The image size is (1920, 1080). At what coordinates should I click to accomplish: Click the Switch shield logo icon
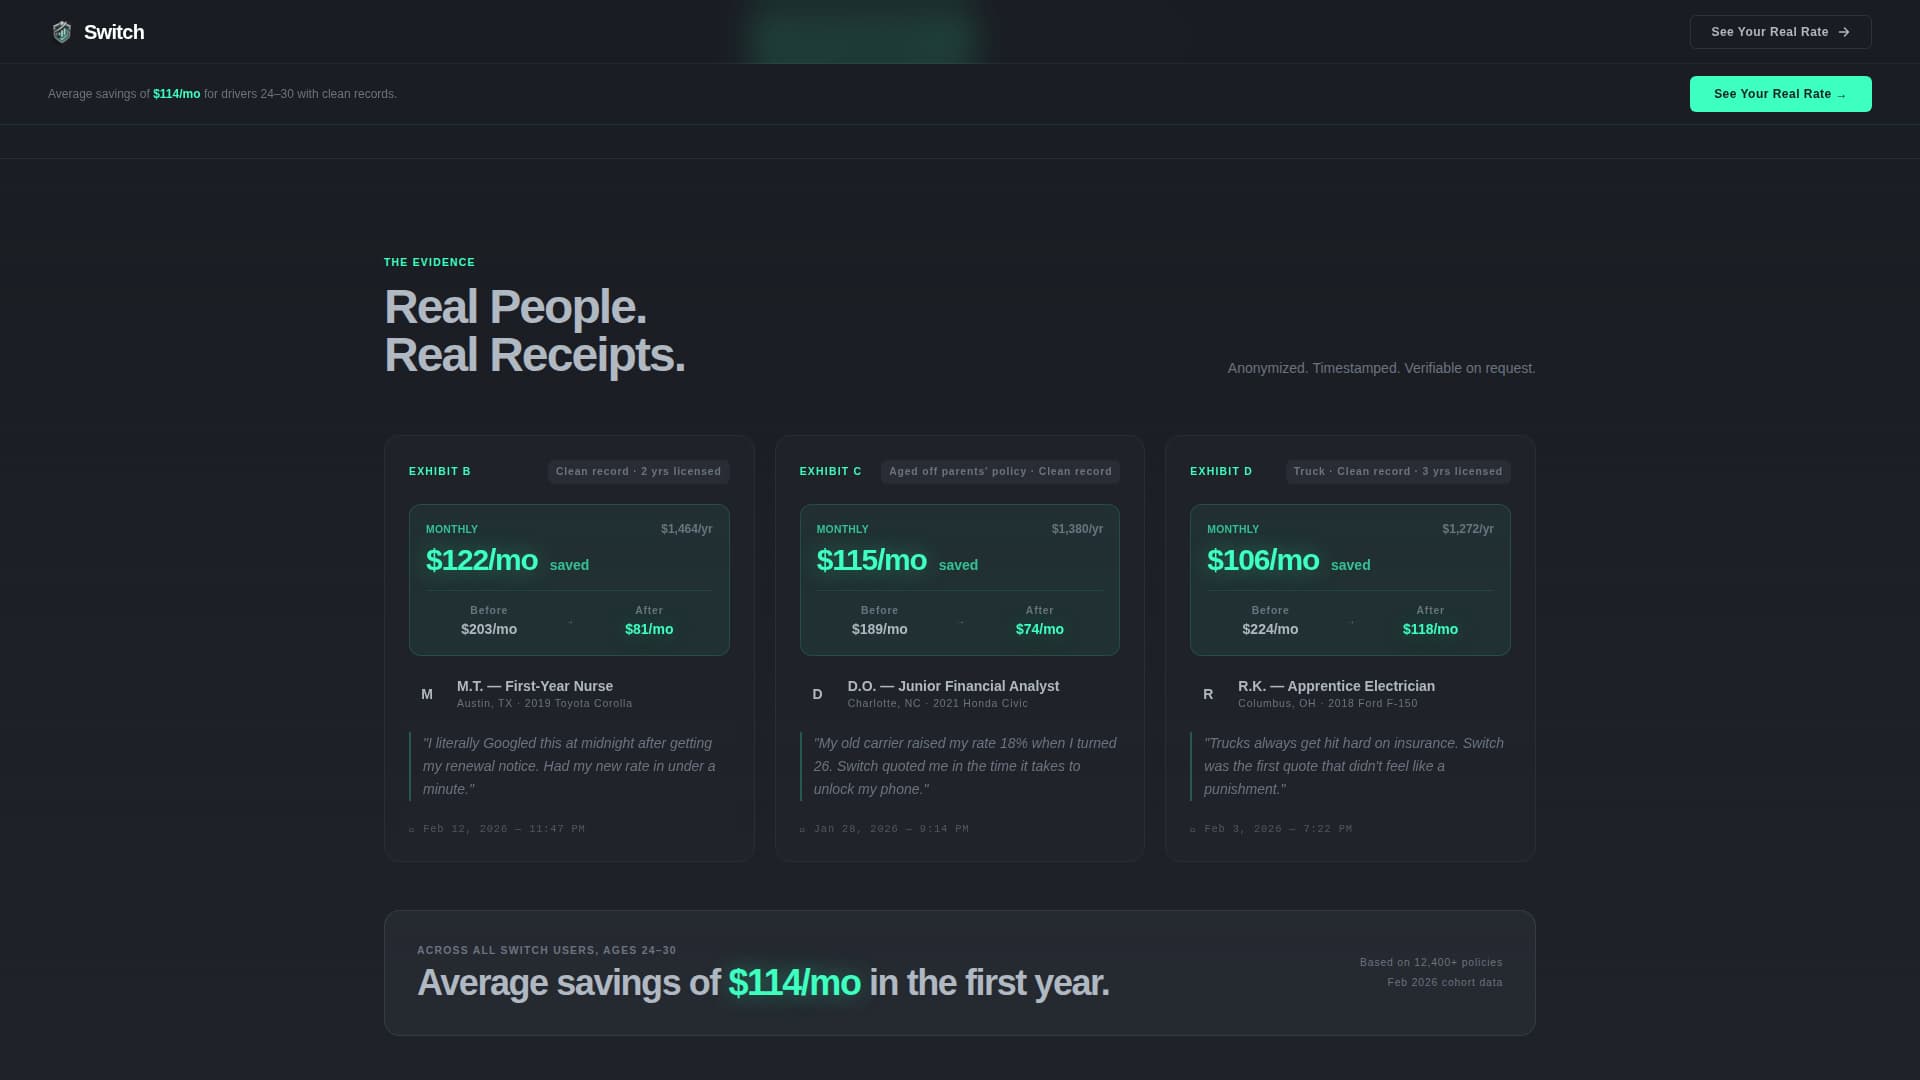[x=62, y=32]
